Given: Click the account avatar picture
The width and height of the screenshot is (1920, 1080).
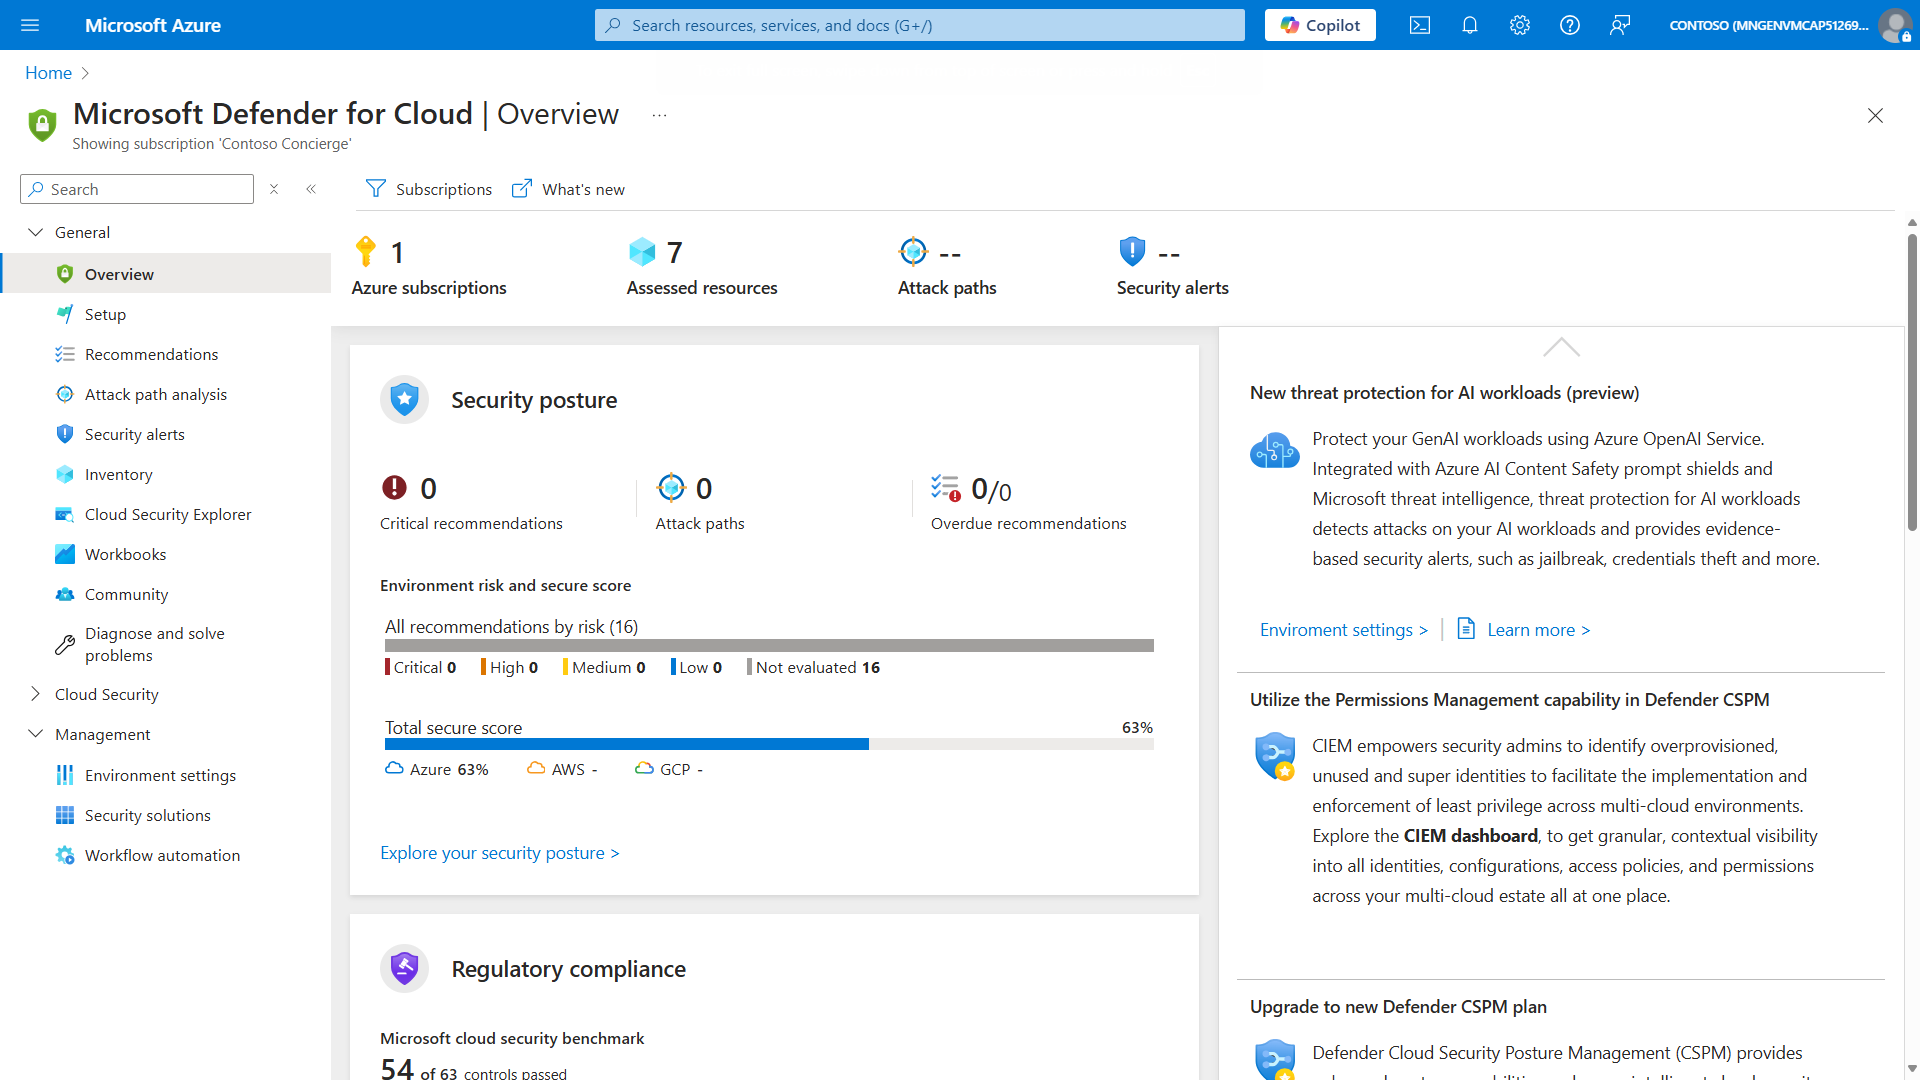Looking at the screenshot, I should 1894,25.
